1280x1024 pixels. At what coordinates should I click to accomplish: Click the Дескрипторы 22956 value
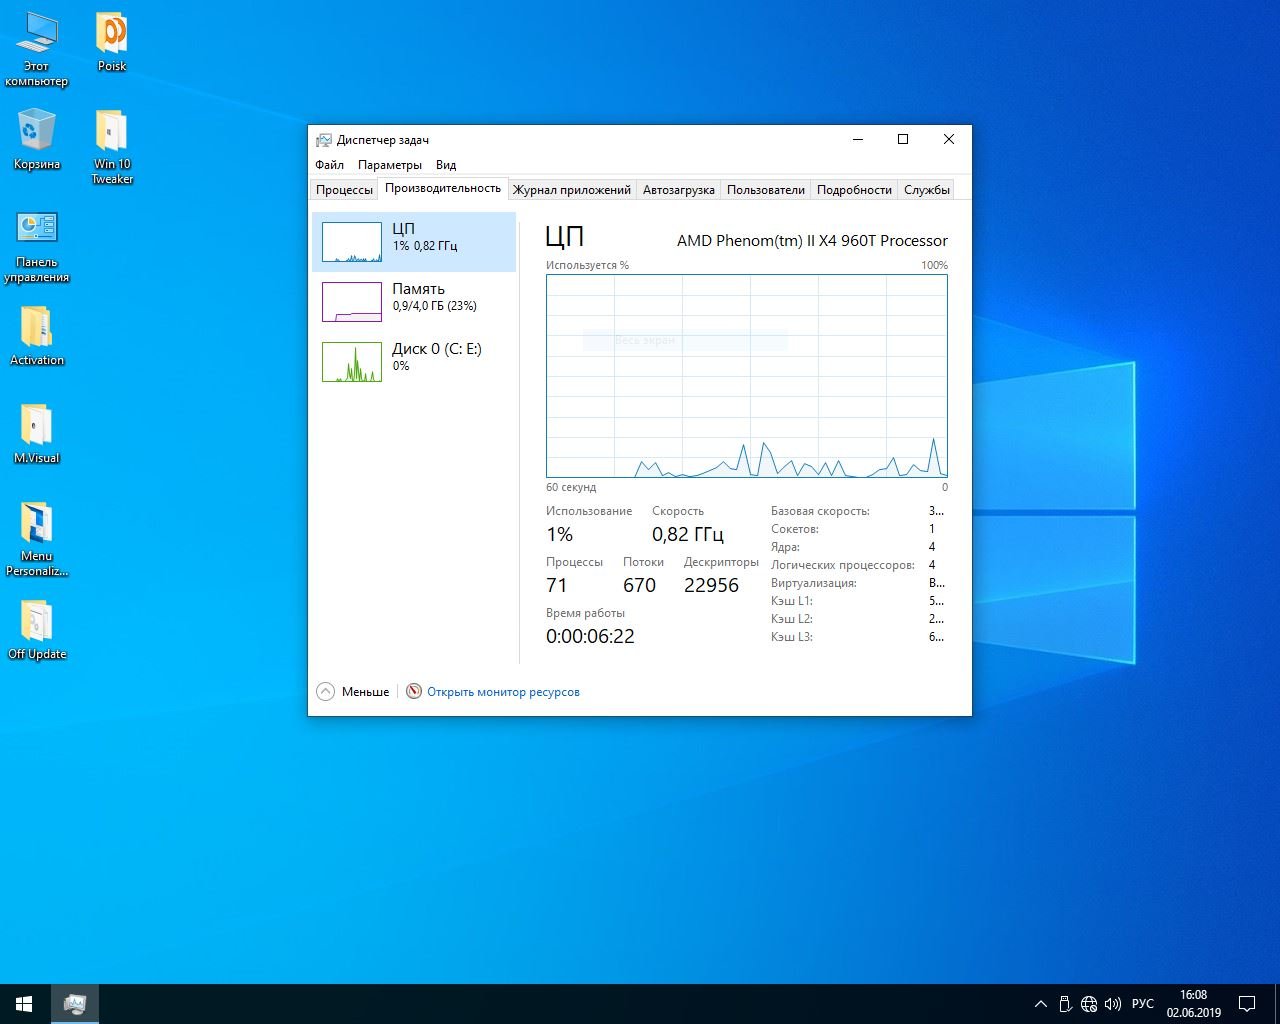coord(711,586)
